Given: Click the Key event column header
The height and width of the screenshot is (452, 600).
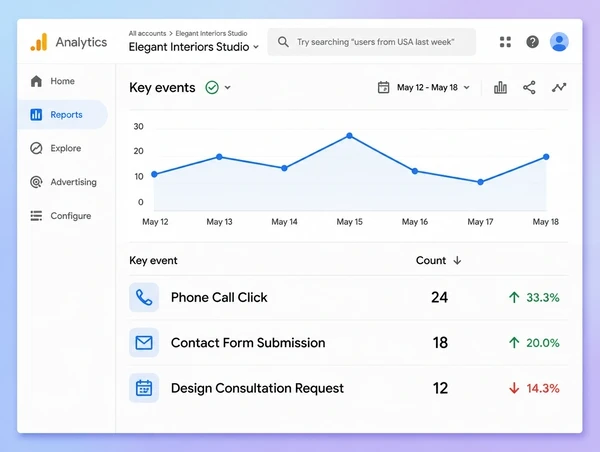Looking at the screenshot, I should (153, 261).
